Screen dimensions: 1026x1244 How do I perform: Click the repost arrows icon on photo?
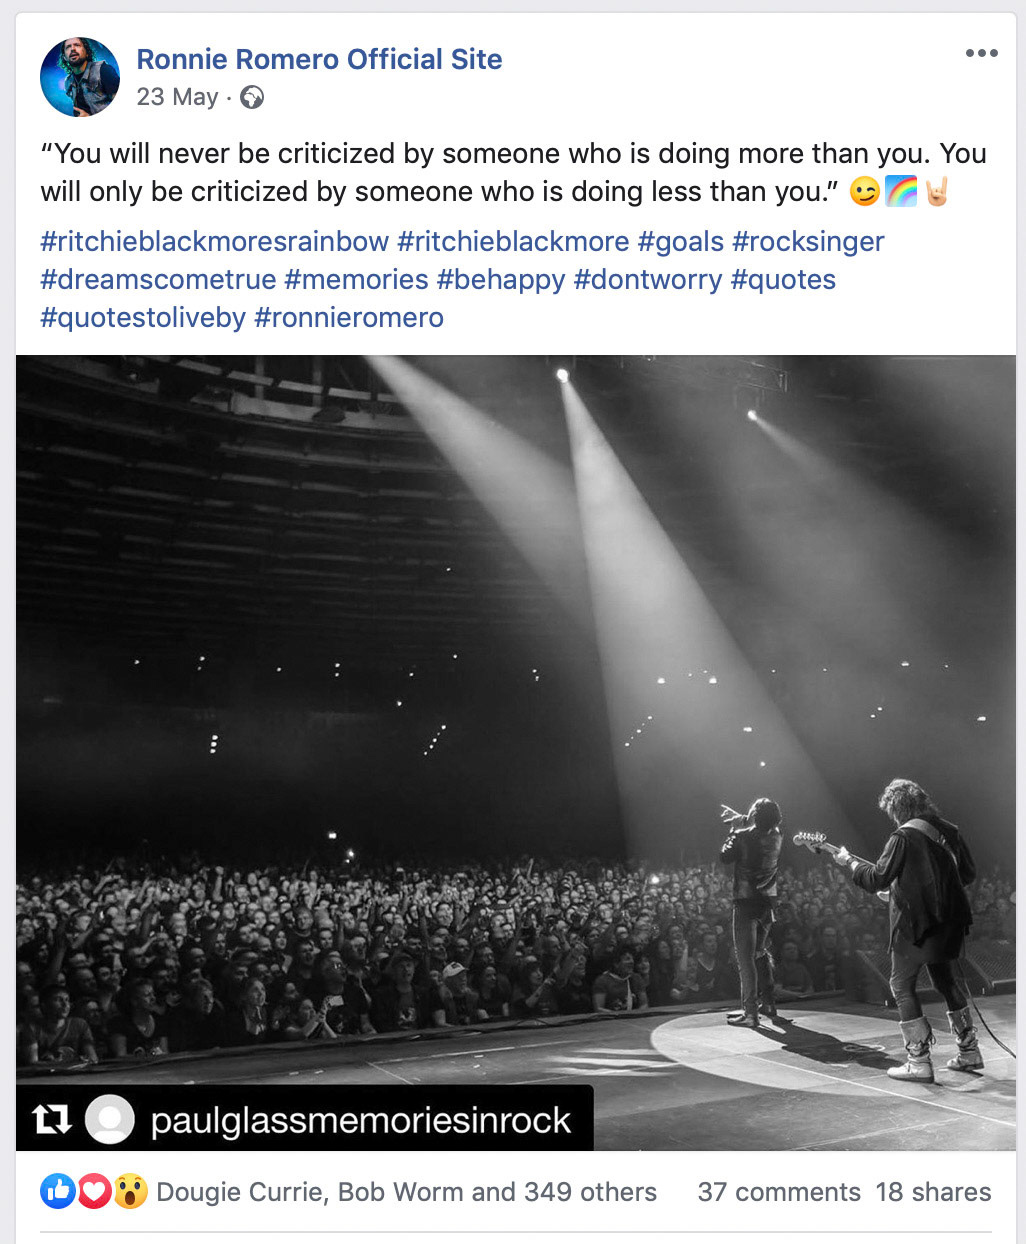52,1119
